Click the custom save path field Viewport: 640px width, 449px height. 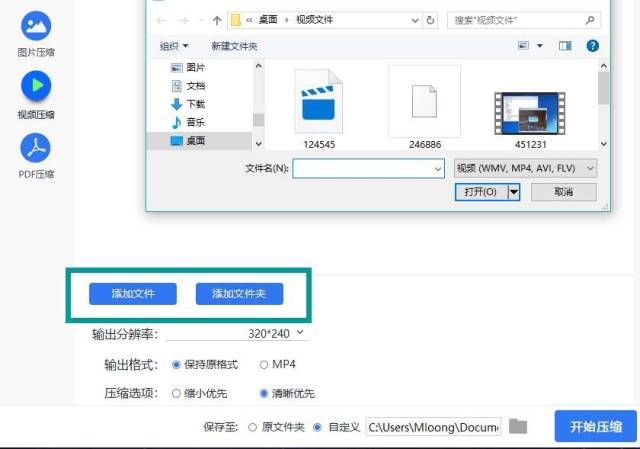pyautogui.click(x=433, y=427)
